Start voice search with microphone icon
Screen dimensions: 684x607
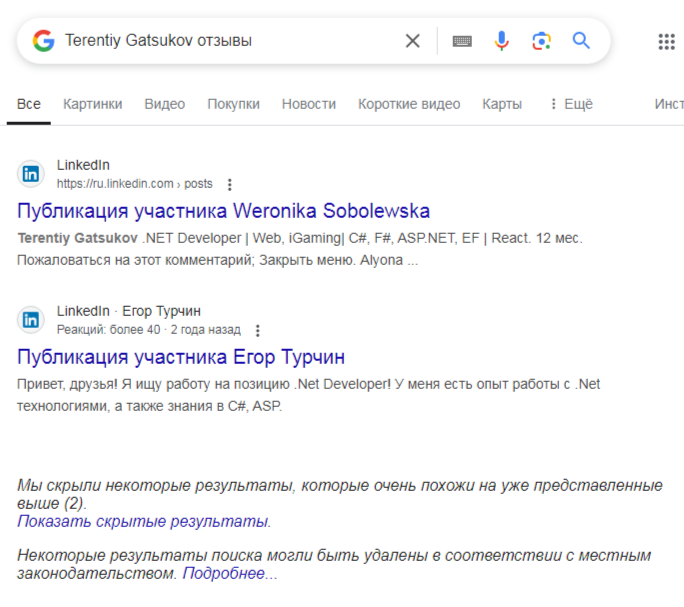(x=502, y=41)
